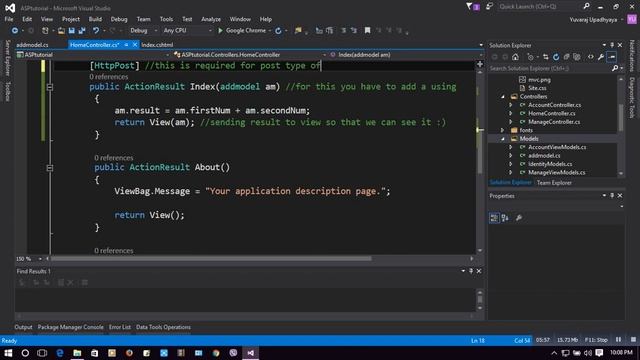
Task: Click Bookmark icon in toolbar
Action: pos(367,31)
